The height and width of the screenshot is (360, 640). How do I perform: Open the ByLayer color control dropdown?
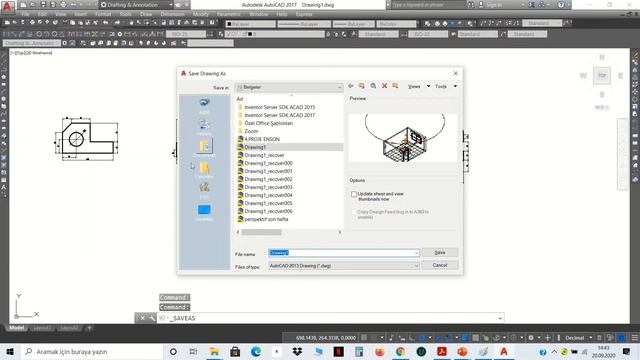pos(251,24)
